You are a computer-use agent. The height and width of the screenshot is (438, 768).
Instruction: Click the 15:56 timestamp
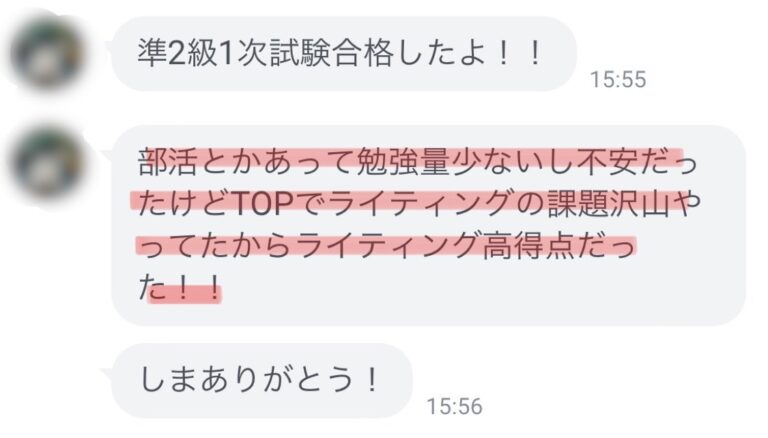pyautogui.click(x=455, y=406)
